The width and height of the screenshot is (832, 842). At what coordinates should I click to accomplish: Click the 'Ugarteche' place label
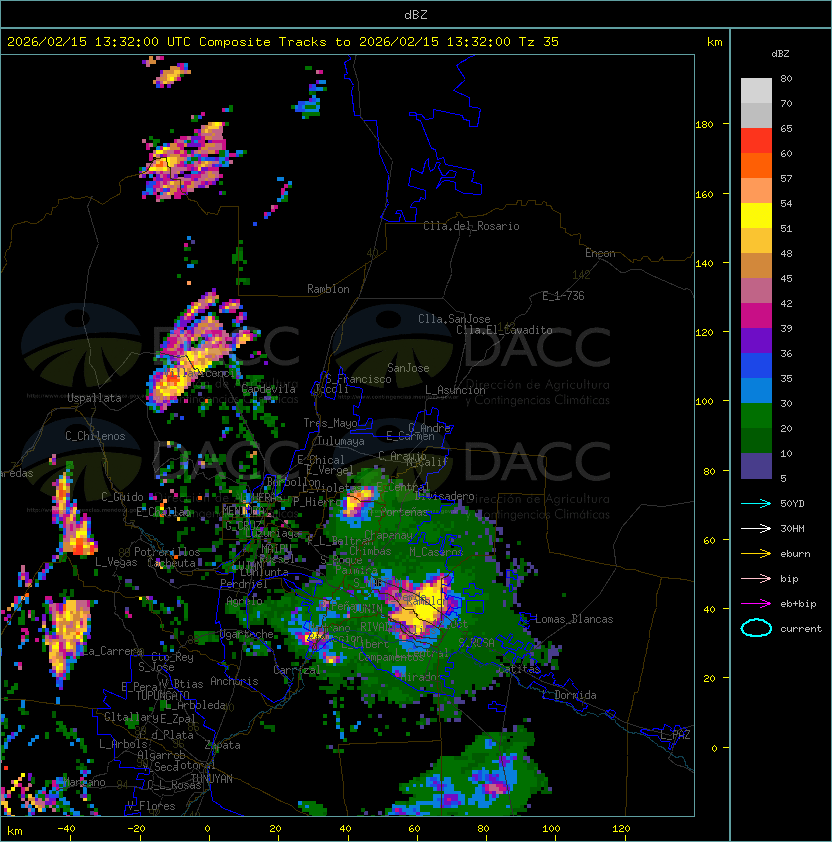coord(247,634)
